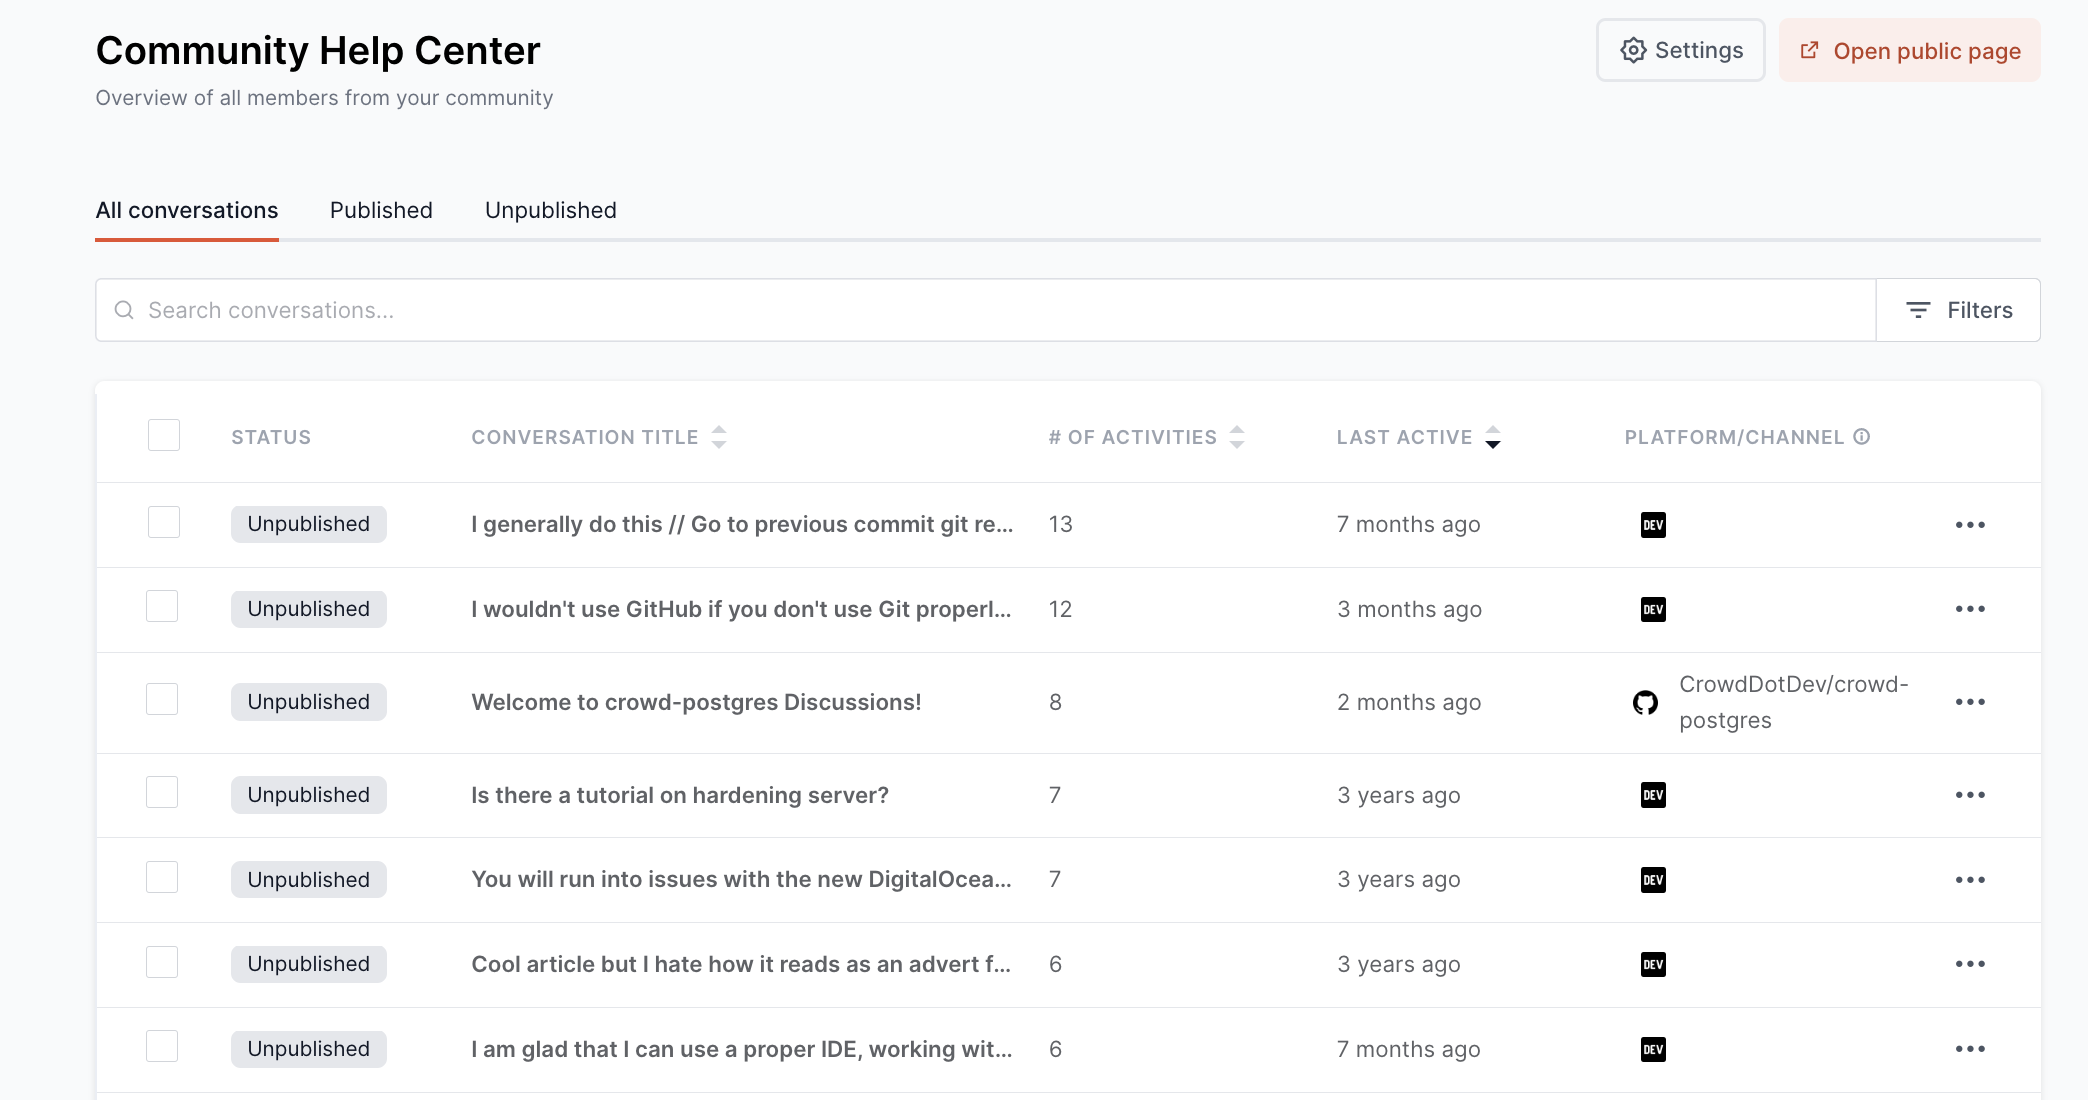The width and height of the screenshot is (2088, 1100).
Task: Tick the select-all checkbox in table header
Action: [163, 436]
